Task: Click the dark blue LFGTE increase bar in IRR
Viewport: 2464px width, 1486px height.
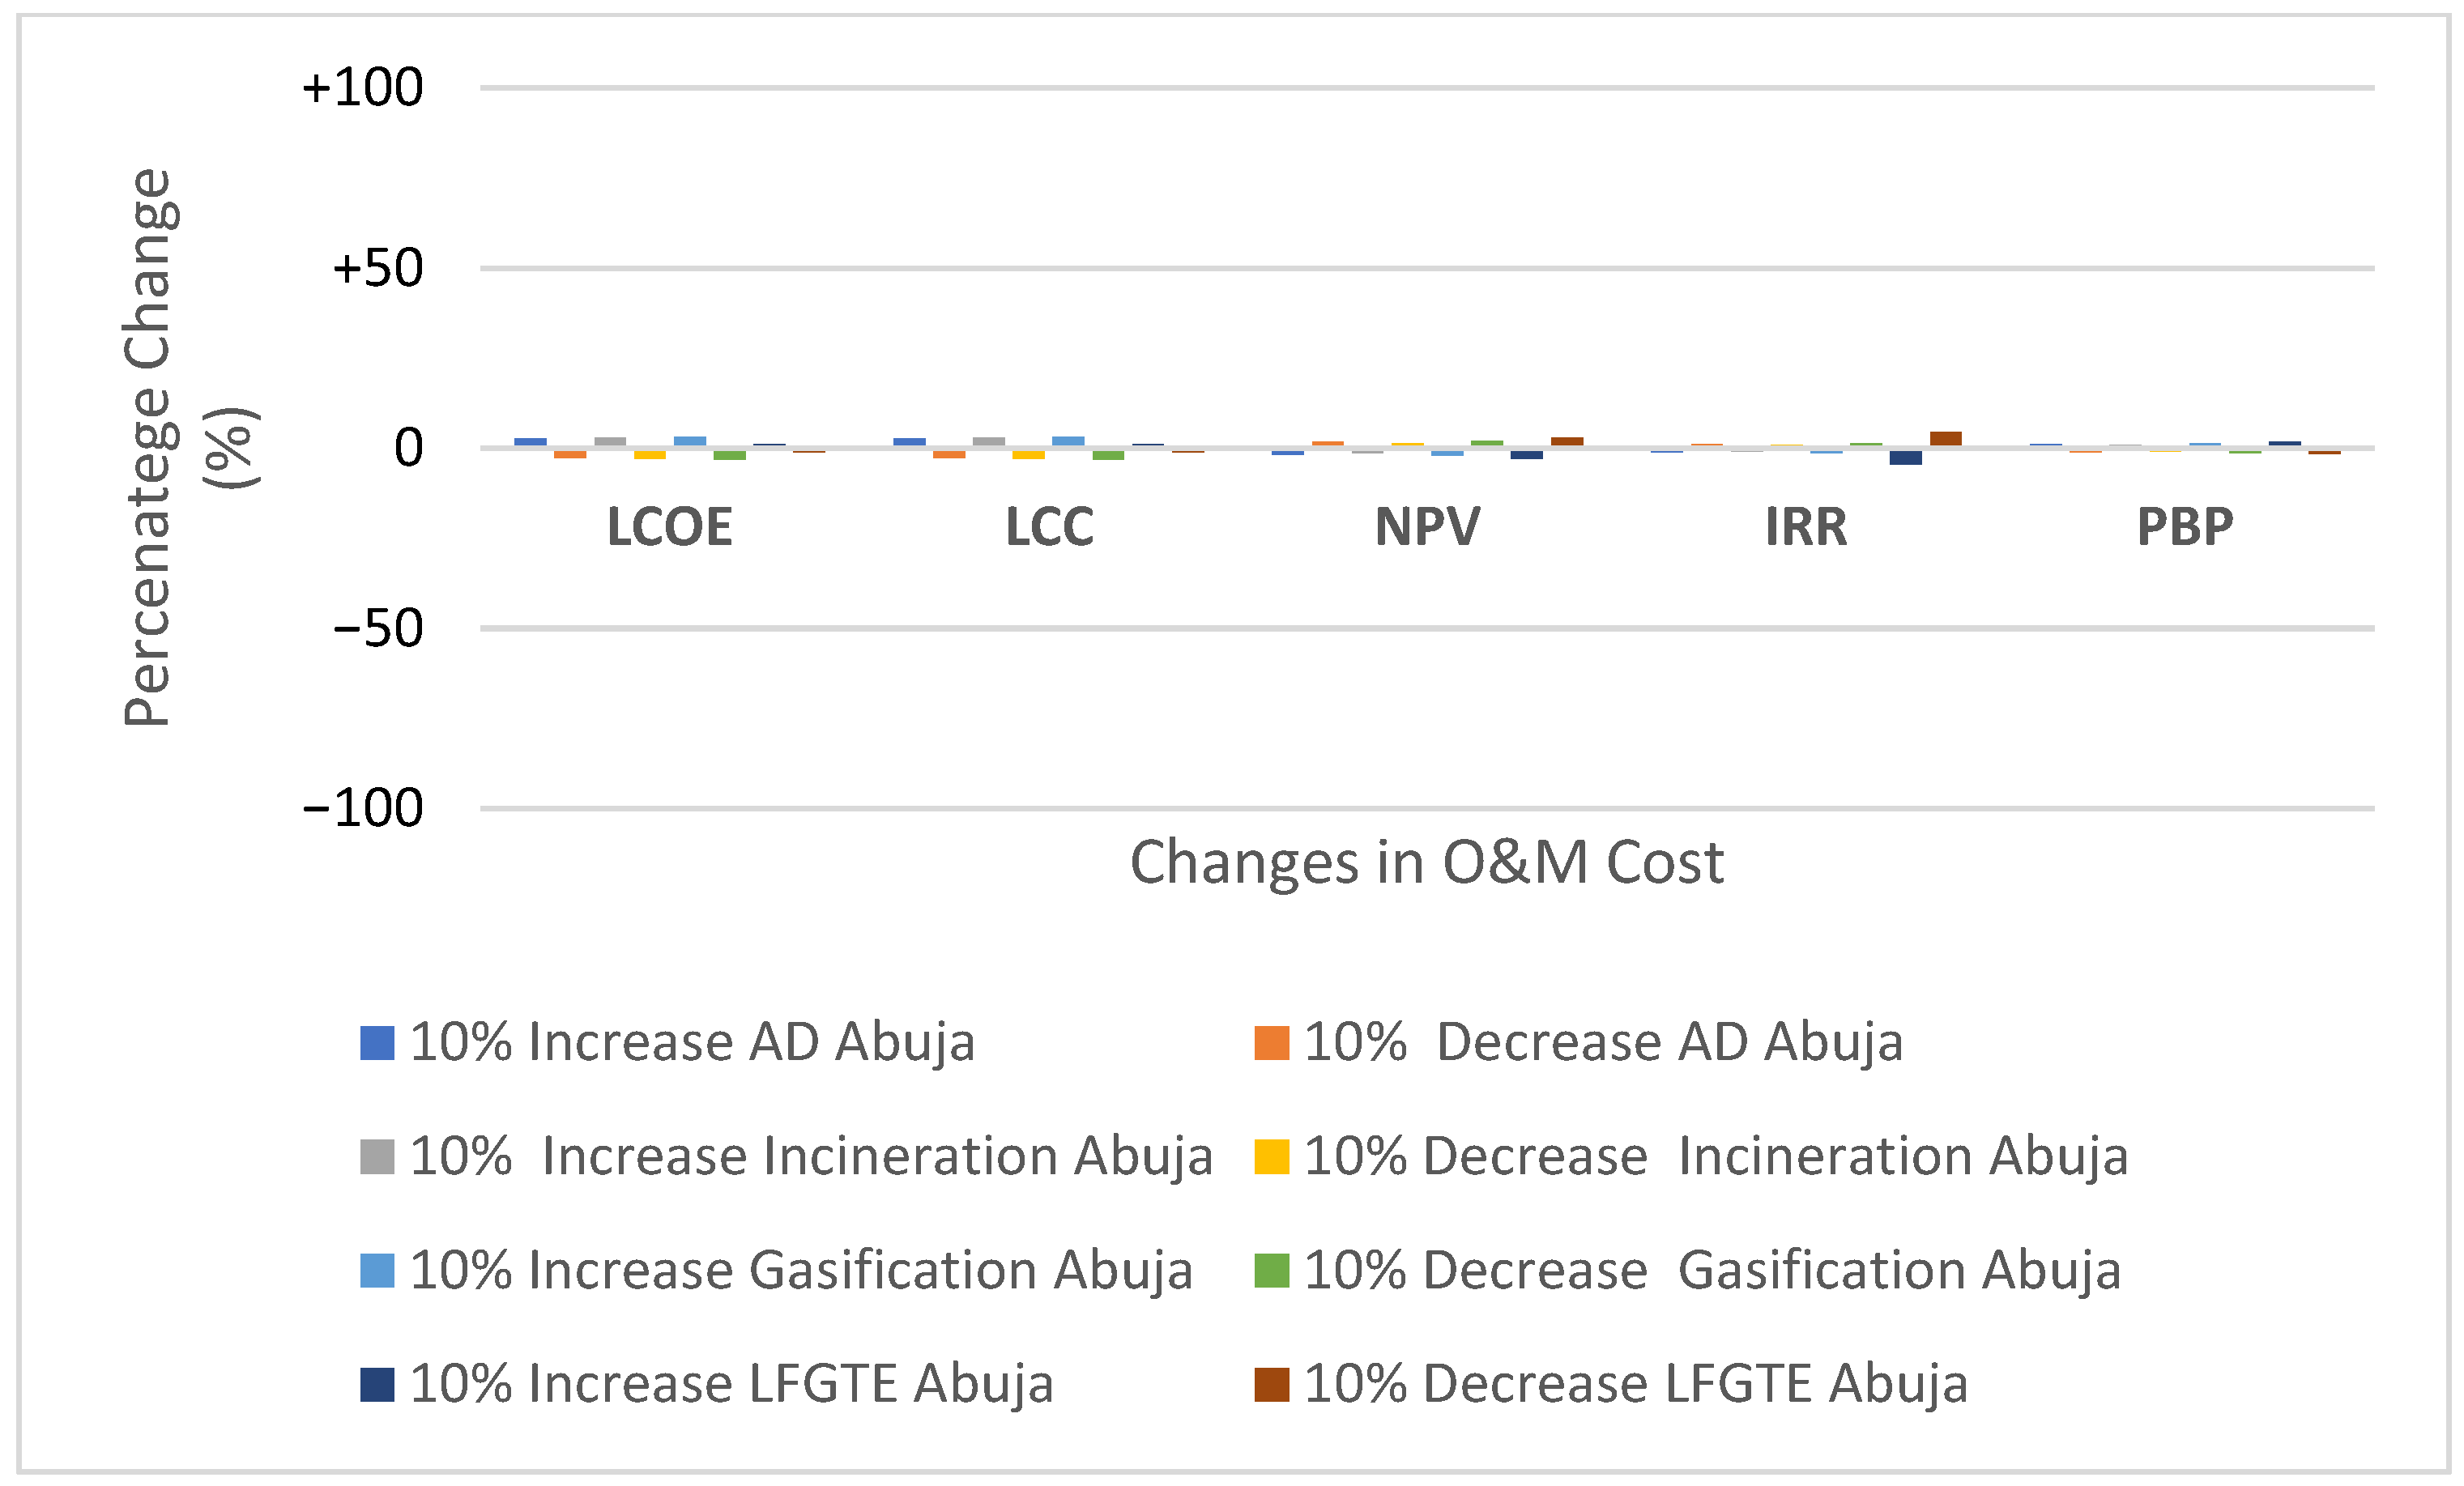Action: [x=1905, y=457]
